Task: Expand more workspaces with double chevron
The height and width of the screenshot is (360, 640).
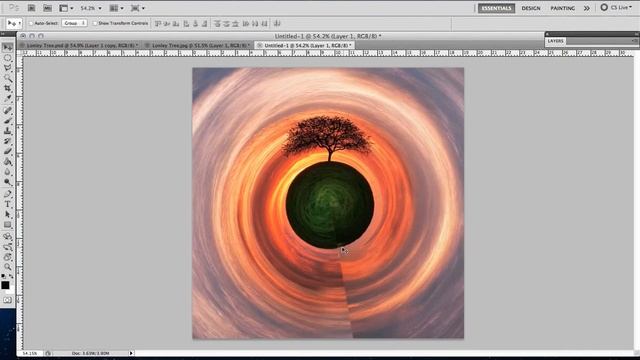Action: tap(587, 8)
